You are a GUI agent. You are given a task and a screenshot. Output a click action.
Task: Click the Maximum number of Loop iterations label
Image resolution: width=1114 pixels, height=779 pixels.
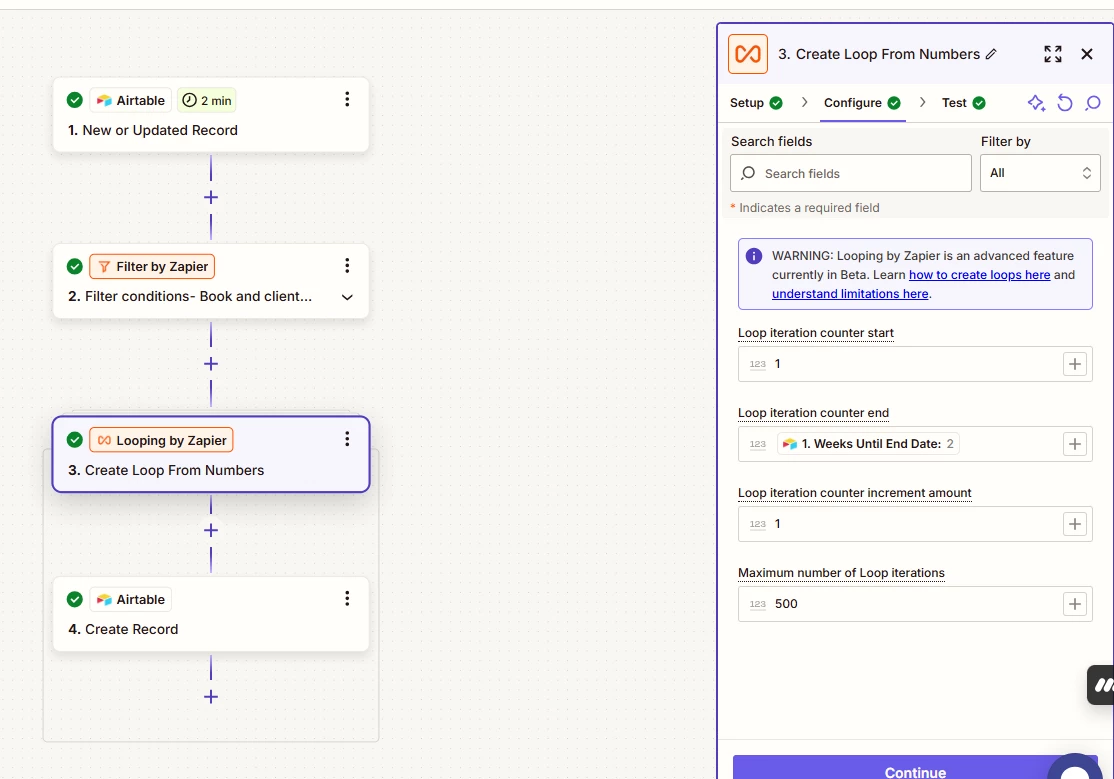(x=841, y=573)
